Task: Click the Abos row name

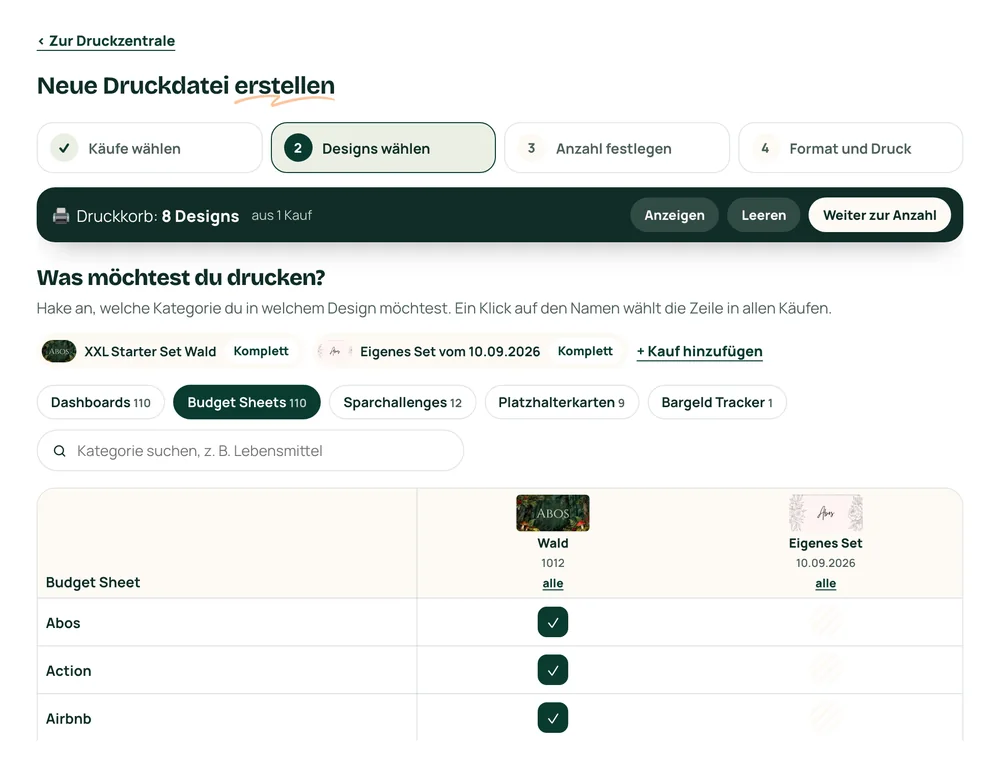Action: pos(63,623)
